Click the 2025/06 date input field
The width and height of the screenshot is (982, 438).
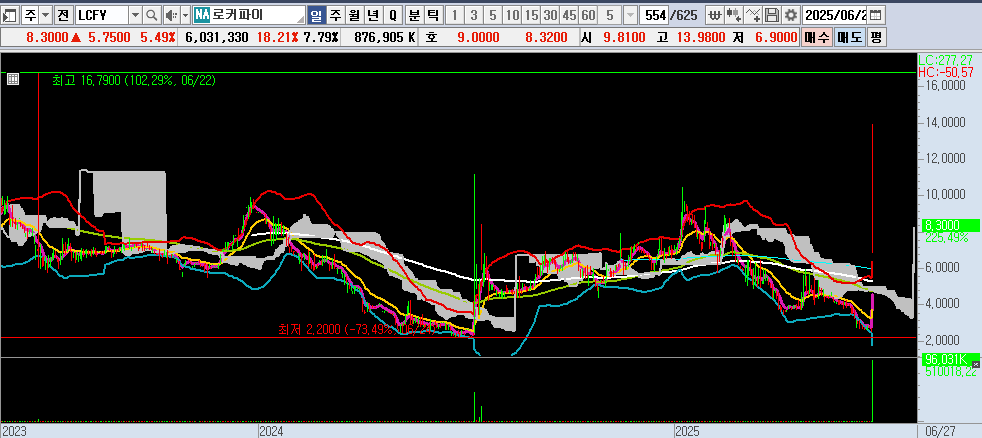(x=836, y=14)
